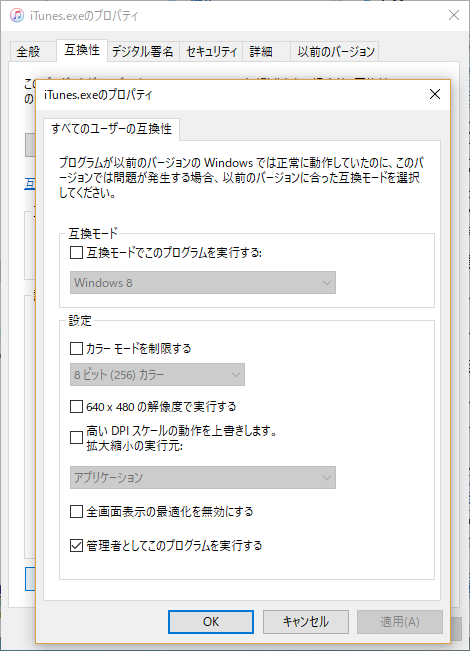Click the iTunes icon in the title bar

pos(17,15)
